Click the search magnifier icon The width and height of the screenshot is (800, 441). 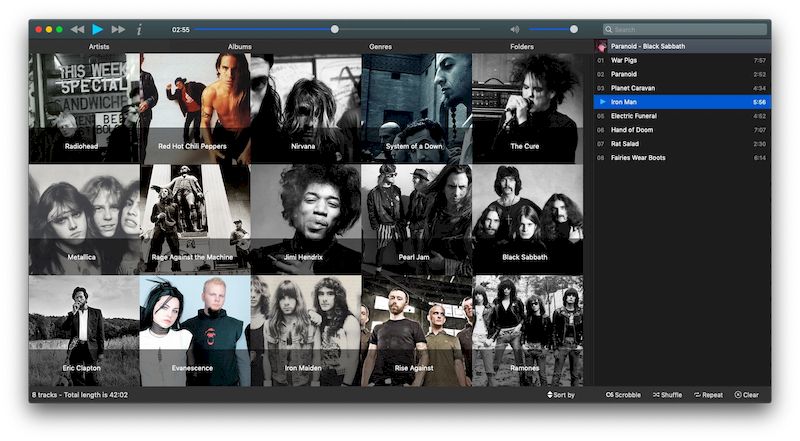pos(609,30)
